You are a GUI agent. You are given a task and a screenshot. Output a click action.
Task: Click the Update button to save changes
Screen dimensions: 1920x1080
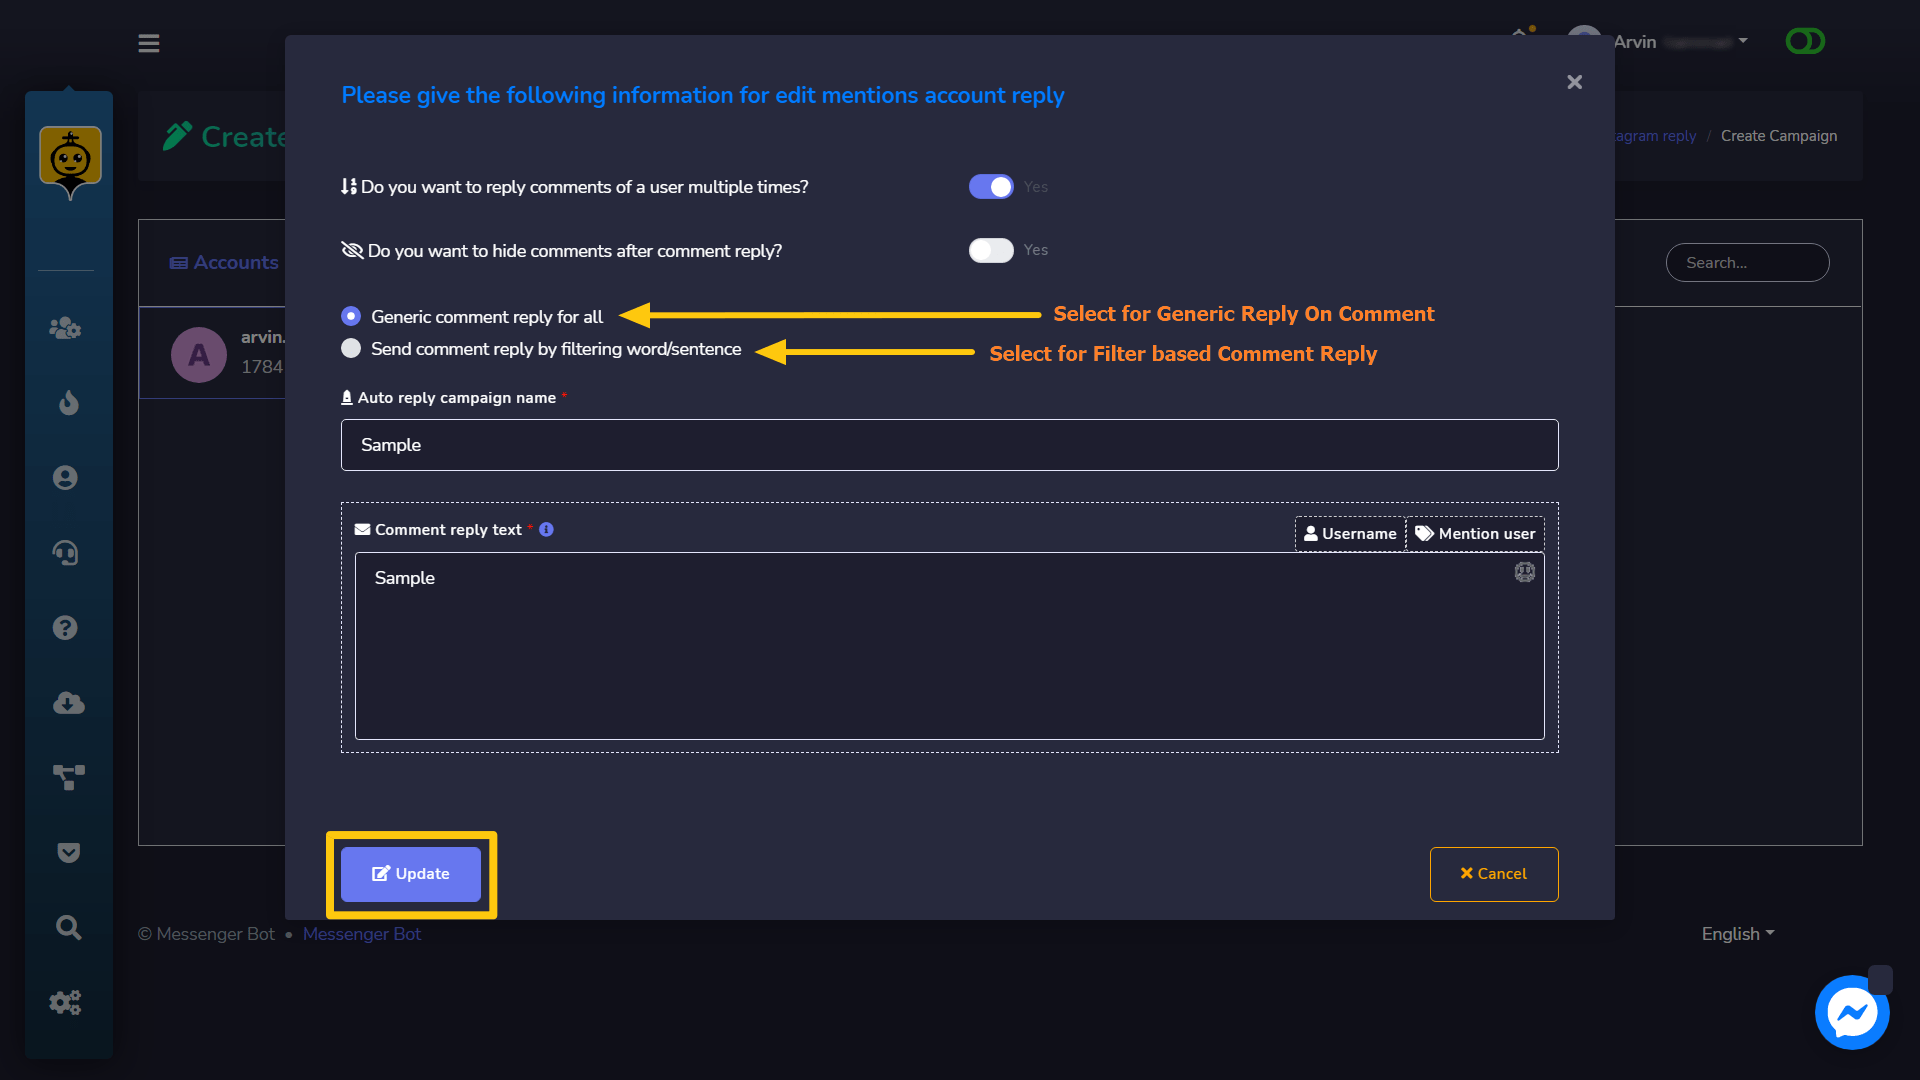410,873
